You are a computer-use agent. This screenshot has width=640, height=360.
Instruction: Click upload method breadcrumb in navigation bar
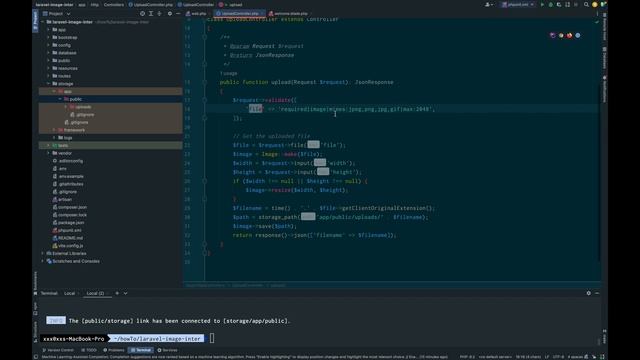pyautogui.click(x=231, y=4)
